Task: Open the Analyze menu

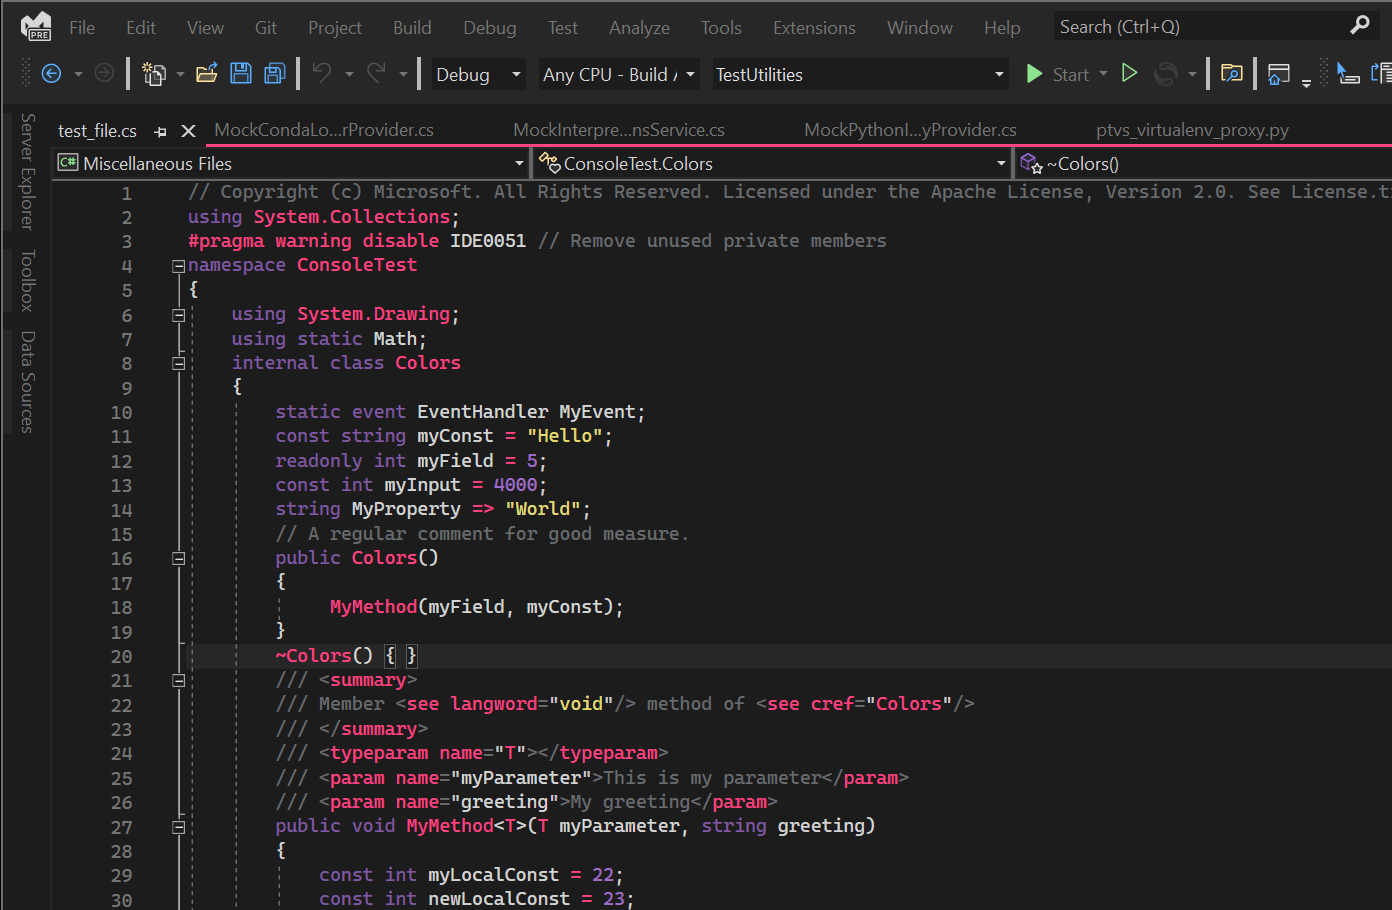Action: (x=640, y=28)
